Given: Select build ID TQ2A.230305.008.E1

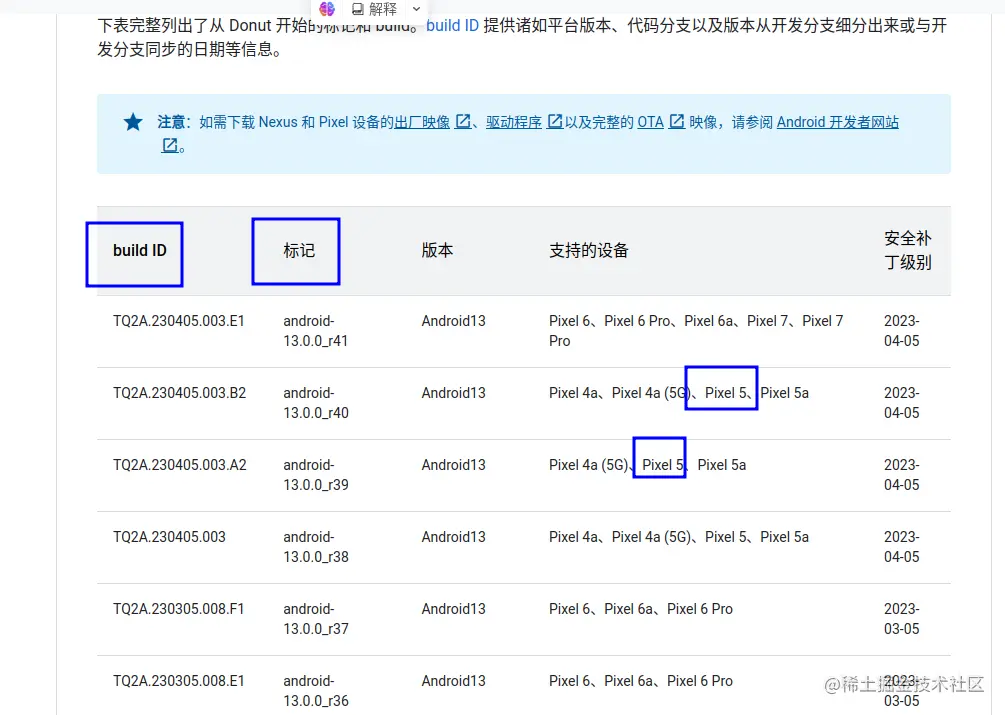Looking at the screenshot, I should click(x=179, y=681).
